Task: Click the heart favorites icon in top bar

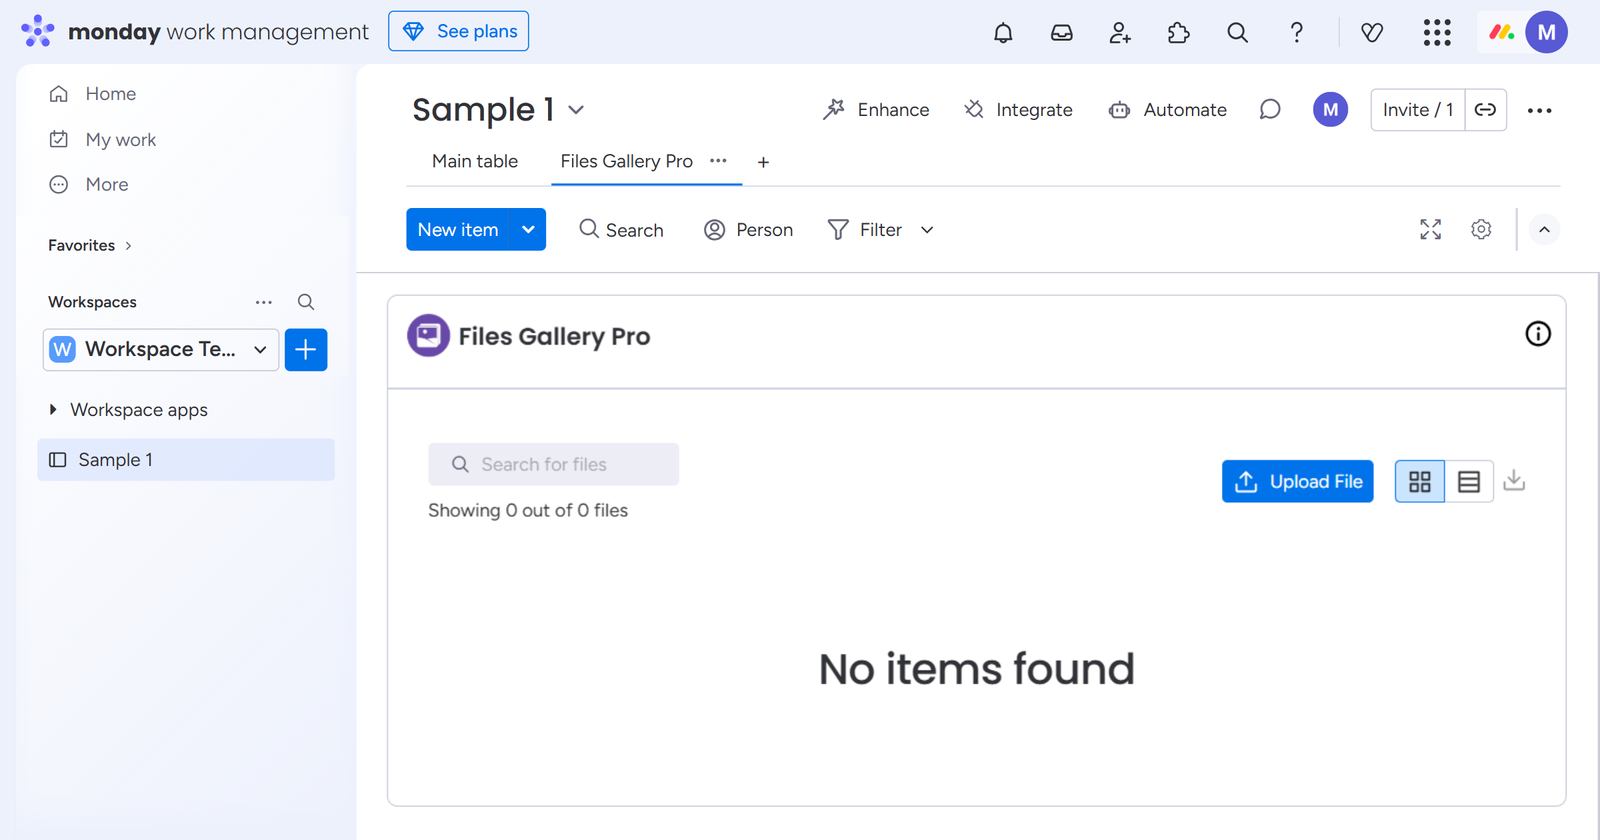Action: [x=1372, y=33]
